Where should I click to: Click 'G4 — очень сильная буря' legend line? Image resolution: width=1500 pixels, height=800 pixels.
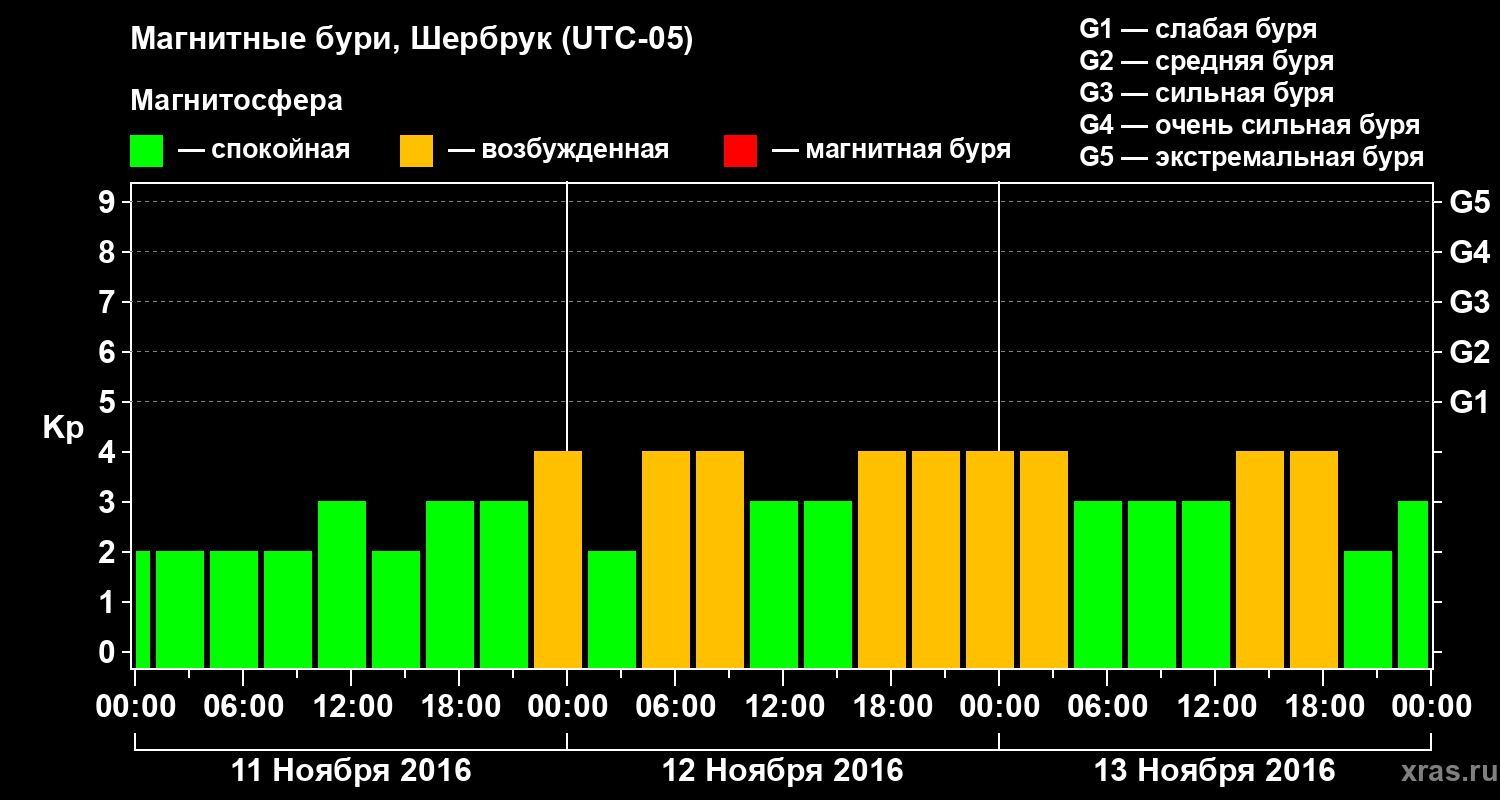click(1249, 125)
